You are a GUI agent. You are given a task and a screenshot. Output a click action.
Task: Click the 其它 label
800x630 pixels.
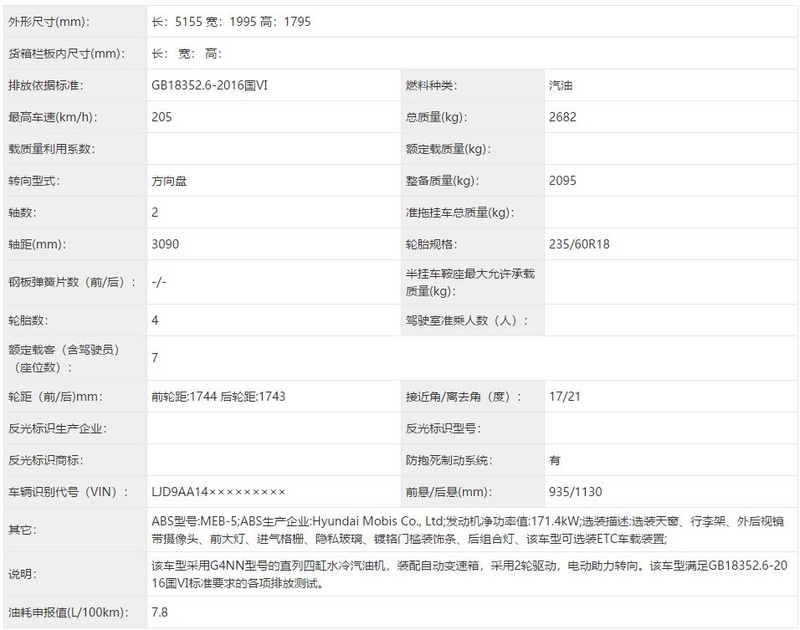pyautogui.click(x=22, y=531)
